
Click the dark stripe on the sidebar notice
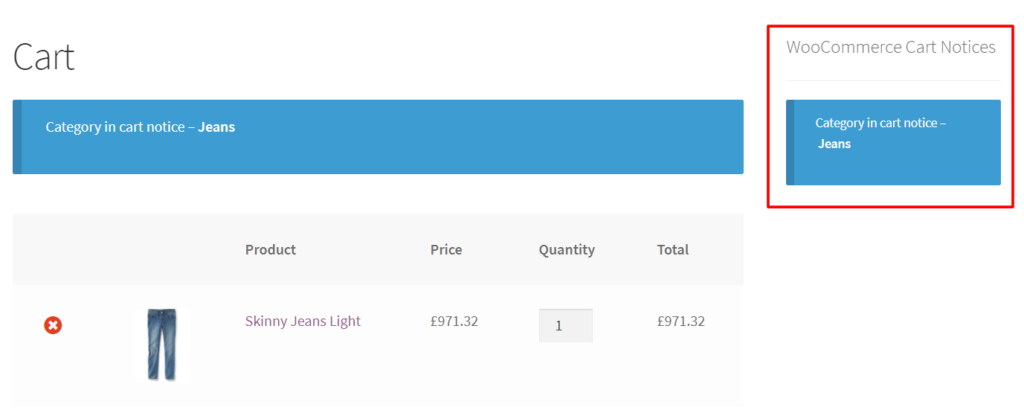coord(790,142)
